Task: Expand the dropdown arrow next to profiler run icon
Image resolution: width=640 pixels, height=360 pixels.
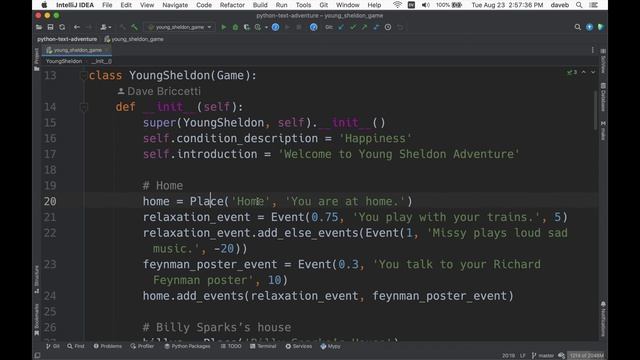Action: pyautogui.click(x=266, y=27)
